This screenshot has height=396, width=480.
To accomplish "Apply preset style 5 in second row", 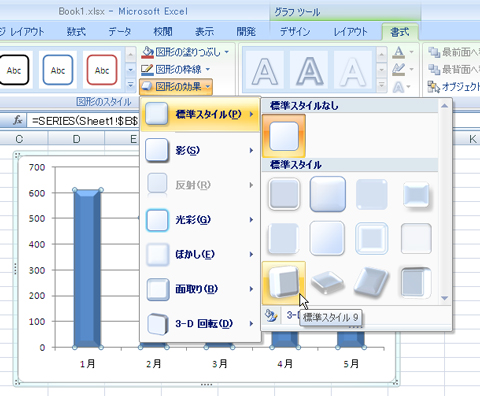I will click(284, 238).
